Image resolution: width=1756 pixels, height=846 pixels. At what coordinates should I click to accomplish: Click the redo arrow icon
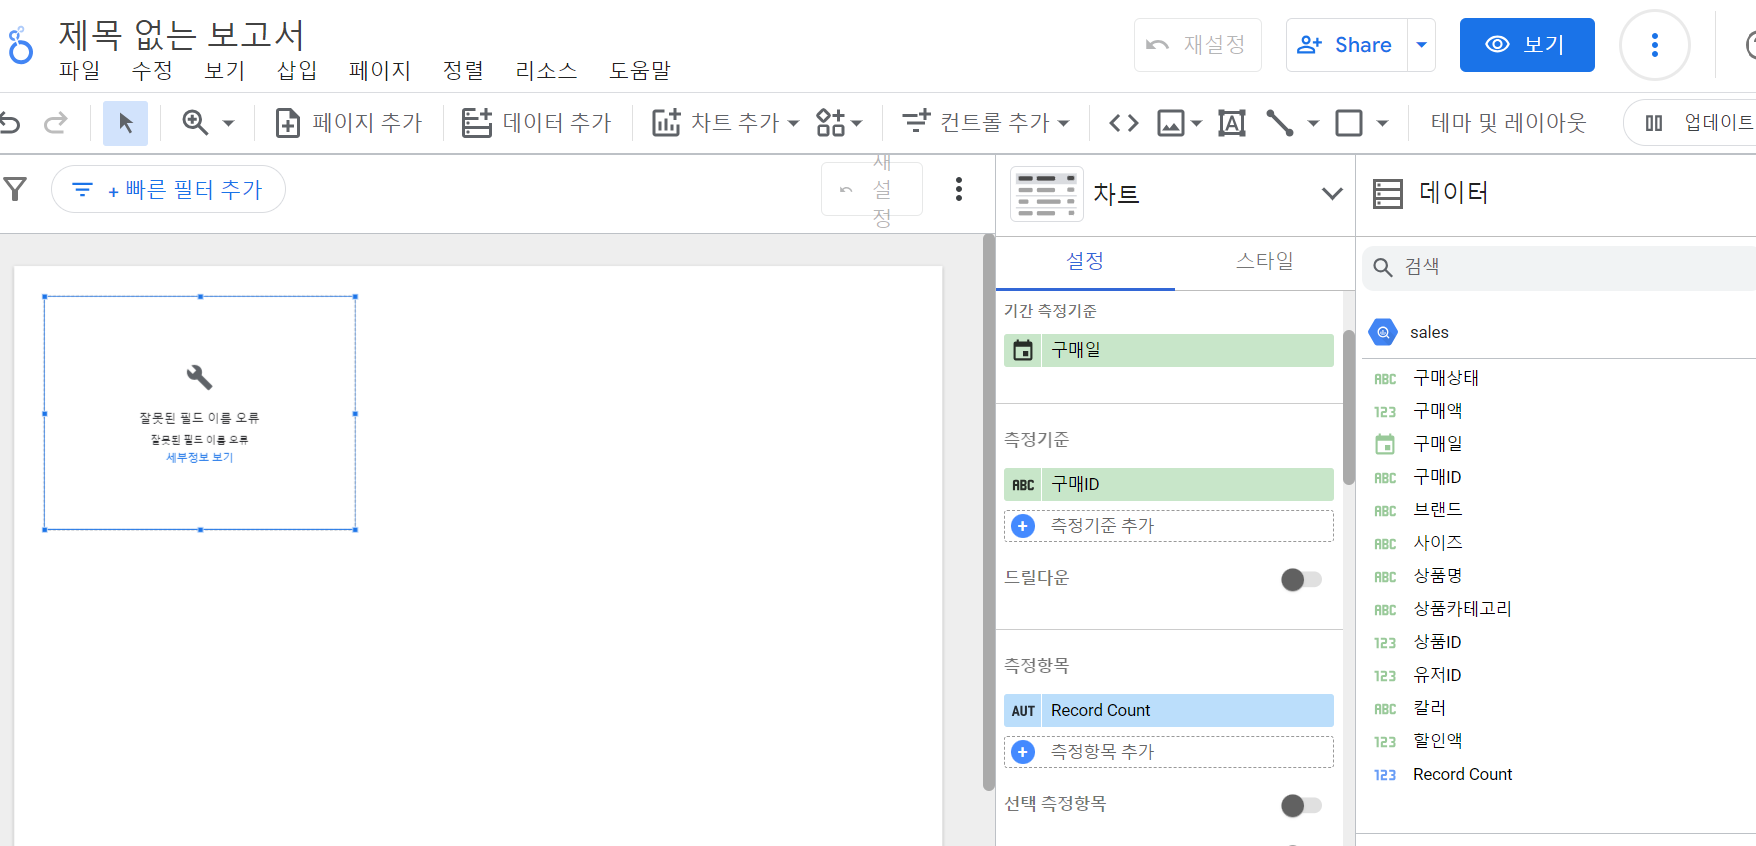56,123
